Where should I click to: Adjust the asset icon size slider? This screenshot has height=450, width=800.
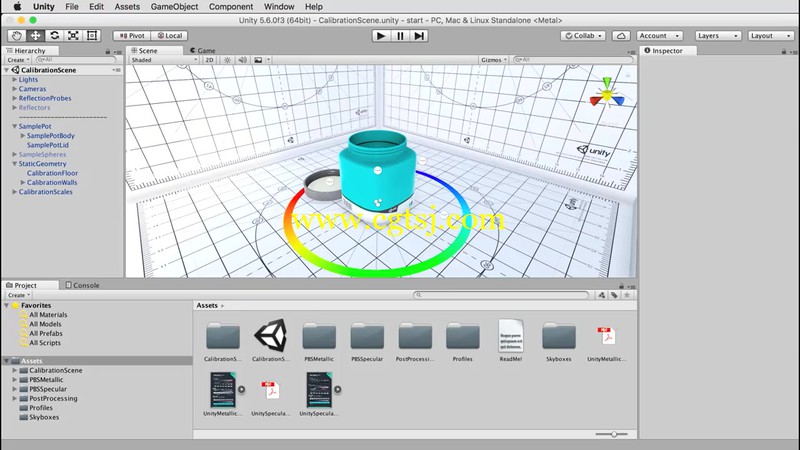[x=614, y=434]
